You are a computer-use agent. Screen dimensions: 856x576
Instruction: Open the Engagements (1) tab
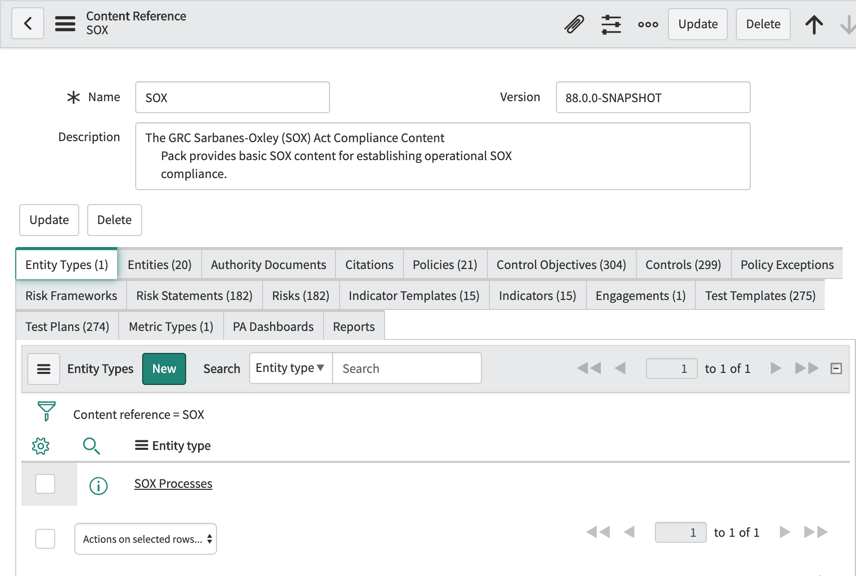[640, 295]
